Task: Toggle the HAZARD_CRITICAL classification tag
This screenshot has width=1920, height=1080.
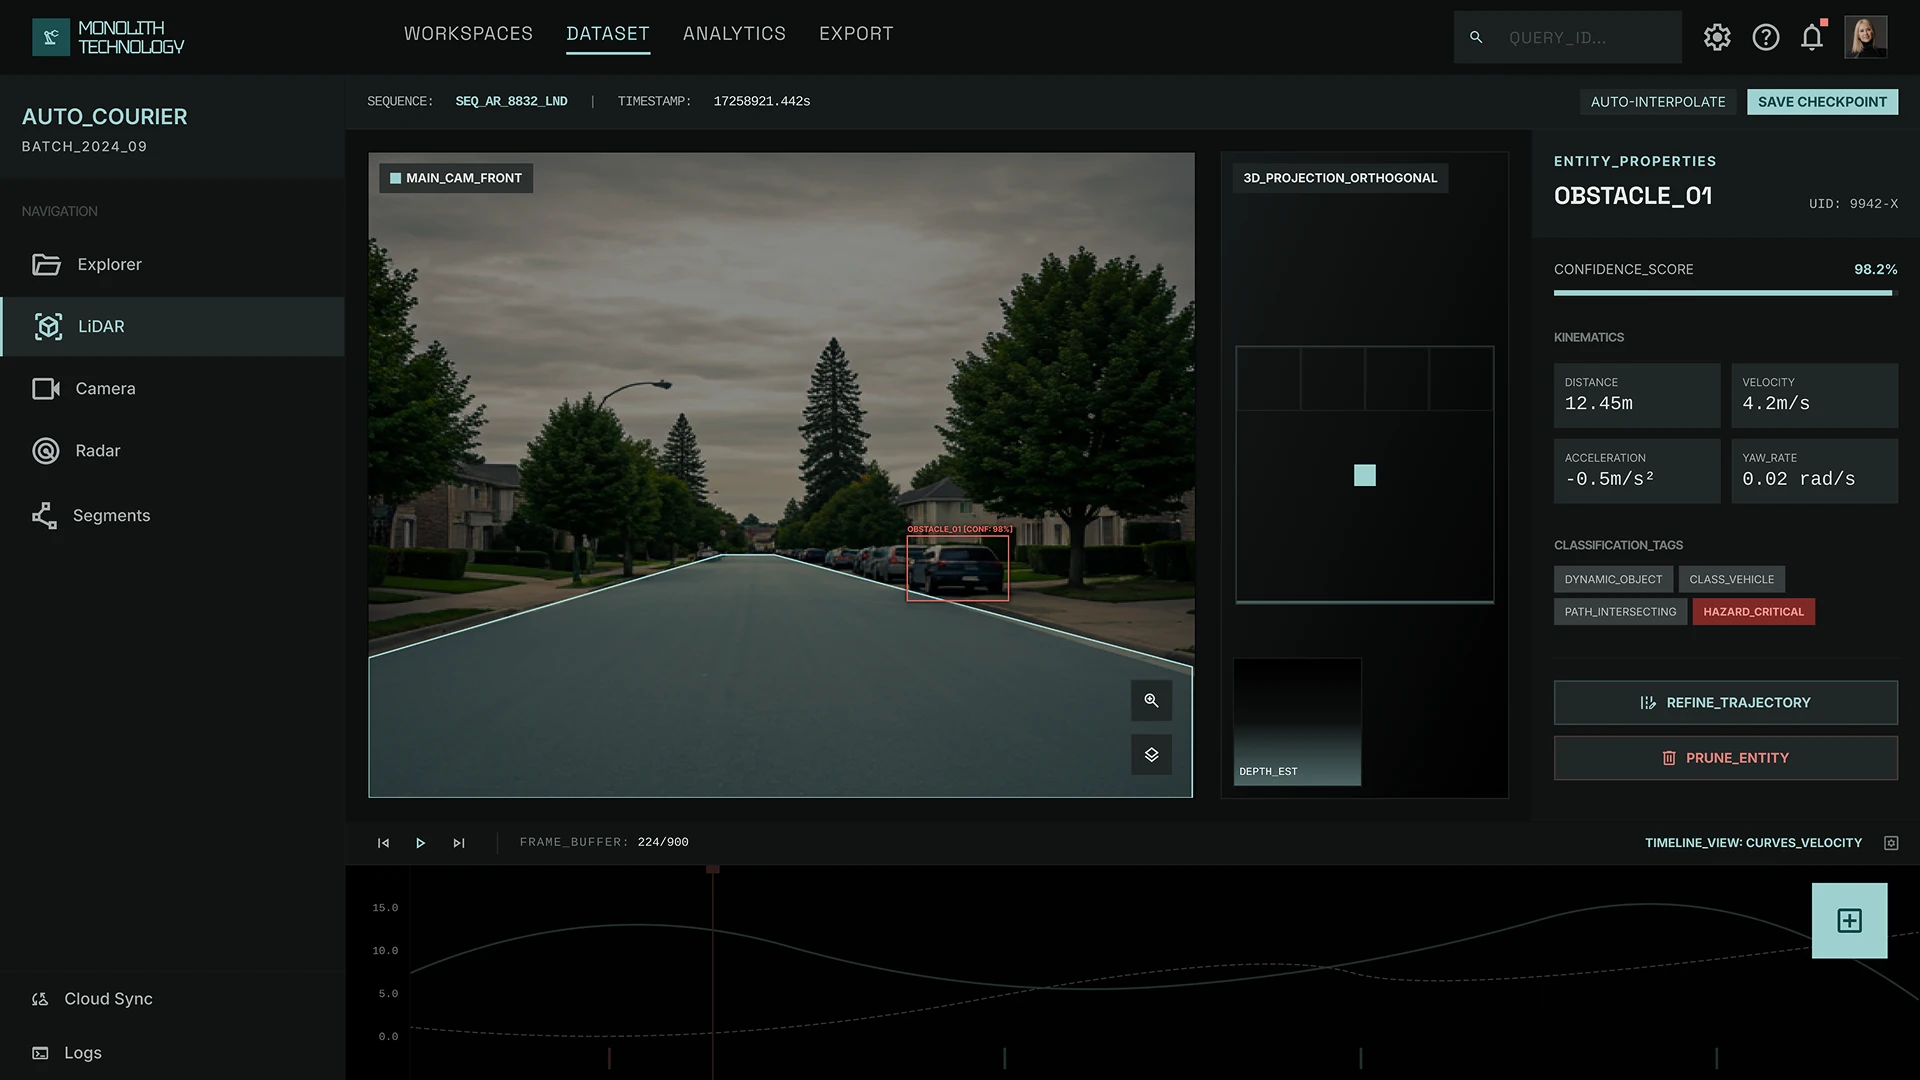Action: click(x=1753, y=612)
